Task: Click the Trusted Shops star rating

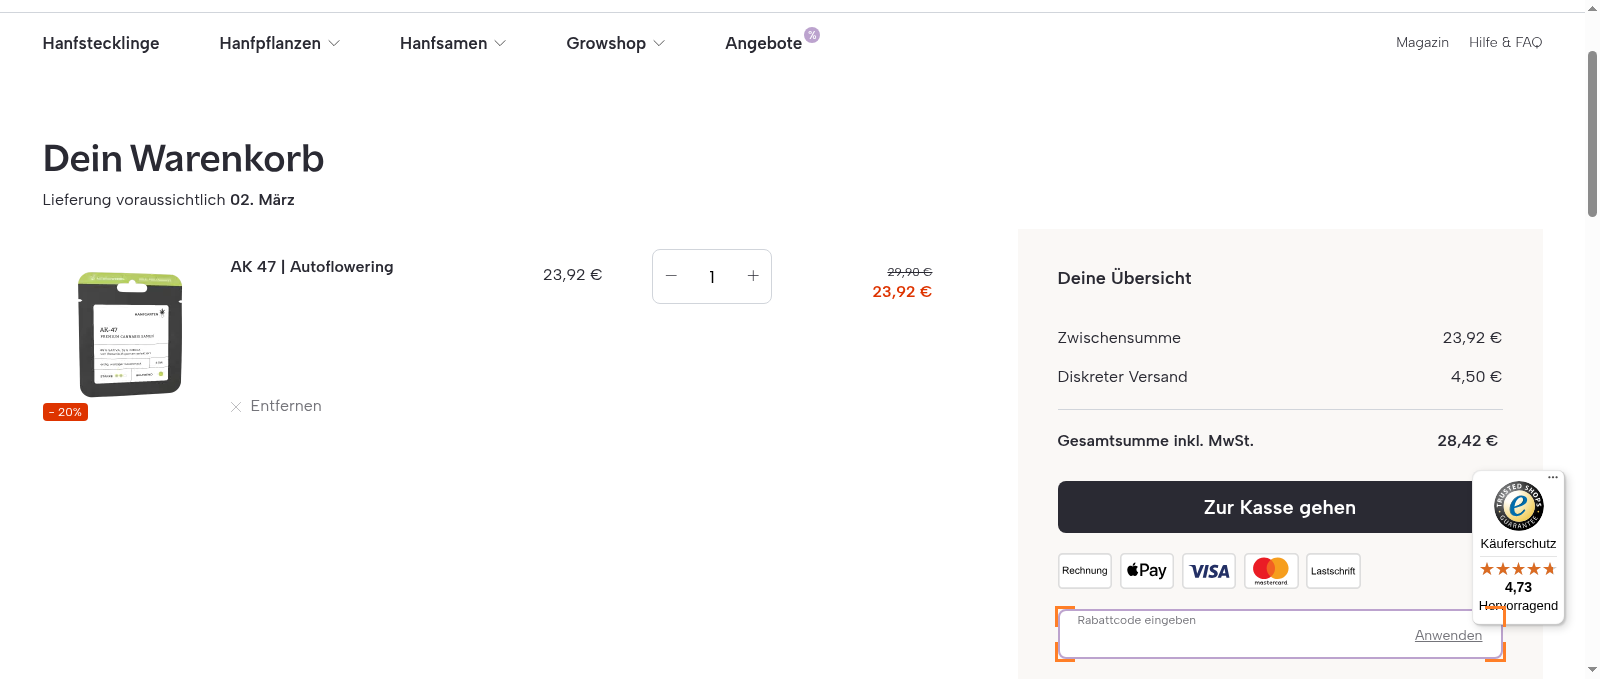Action: (x=1518, y=569)
